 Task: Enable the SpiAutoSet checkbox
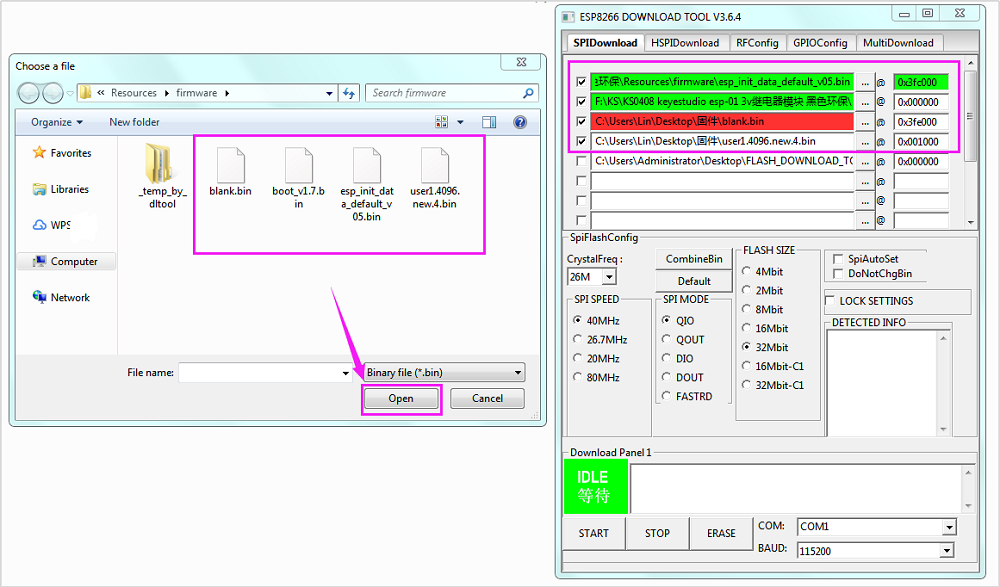coord(837,259)
